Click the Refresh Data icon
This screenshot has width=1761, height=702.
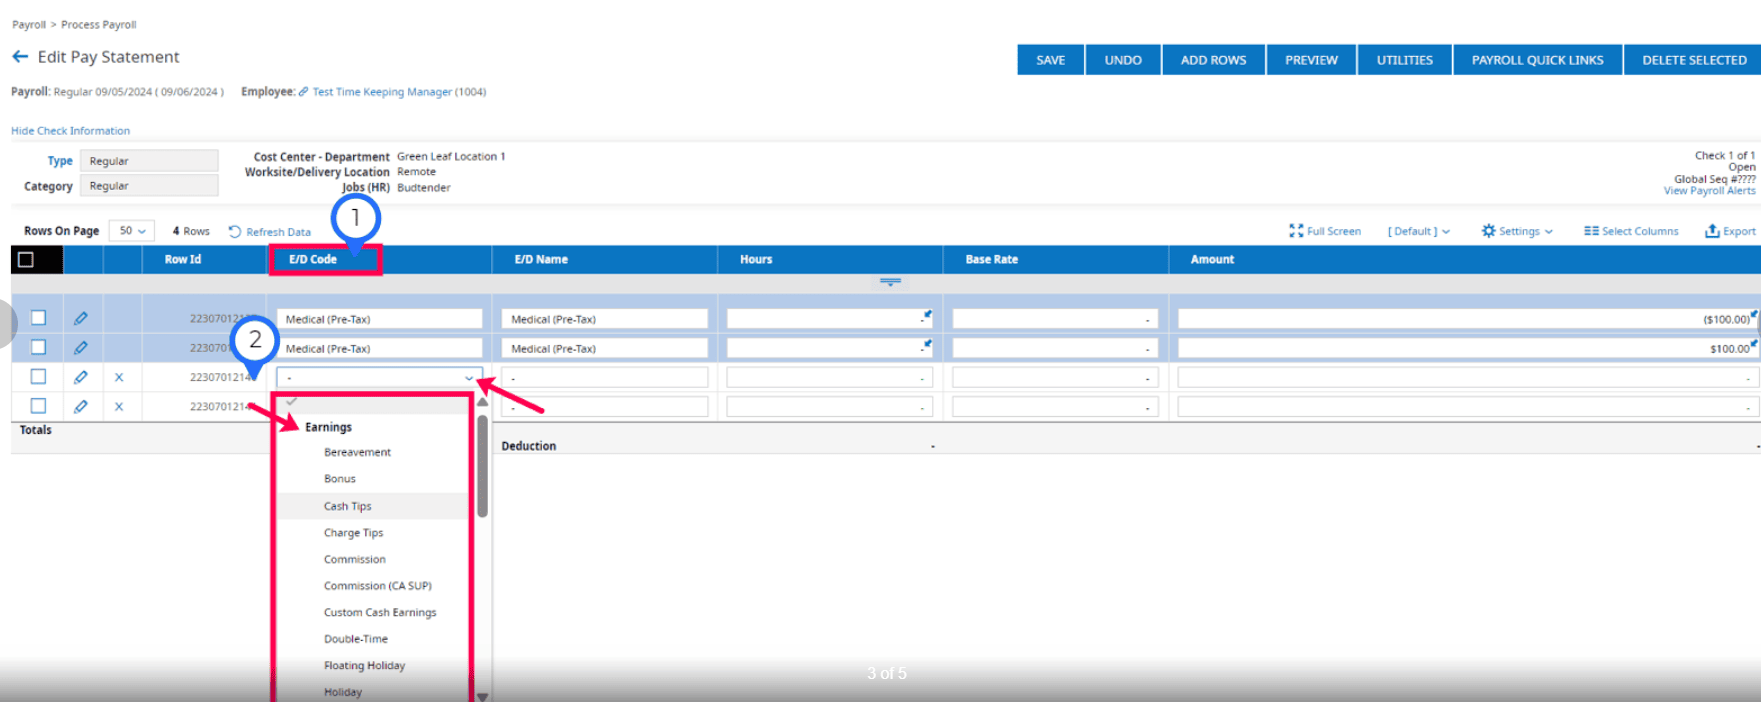[x=235, y=231]
